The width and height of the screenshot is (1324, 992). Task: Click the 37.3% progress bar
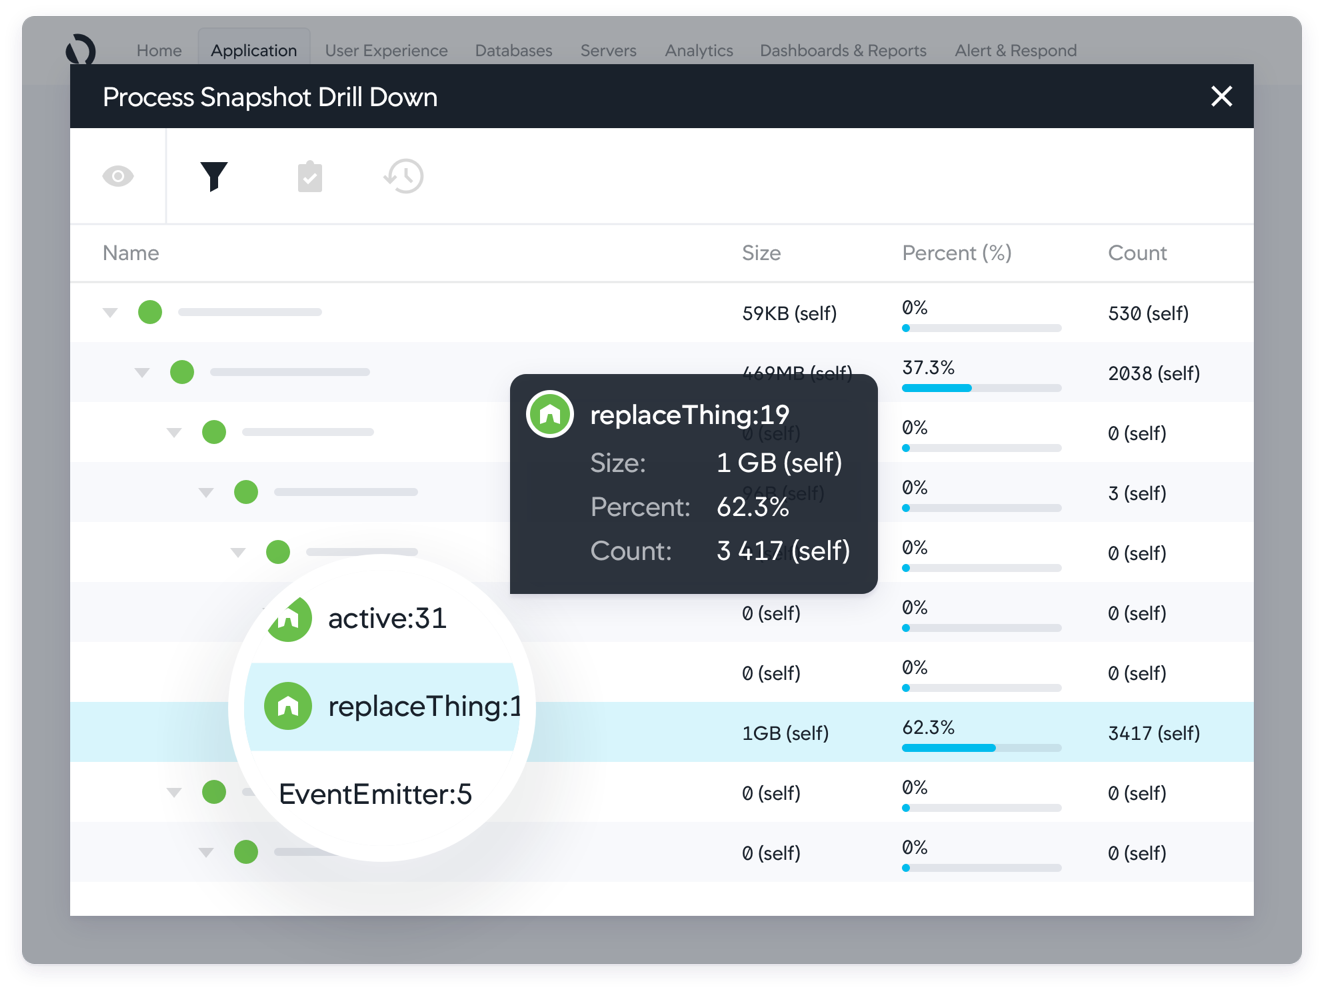[981, 388]
